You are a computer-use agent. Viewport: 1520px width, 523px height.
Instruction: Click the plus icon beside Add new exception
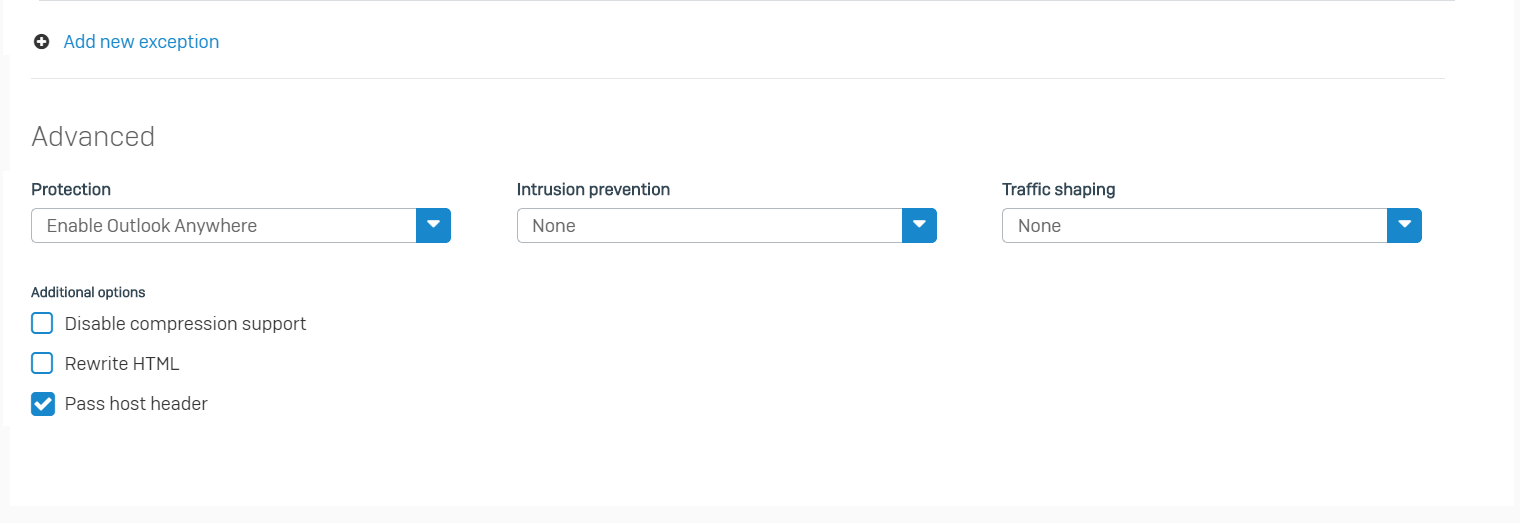click(41, 42)
